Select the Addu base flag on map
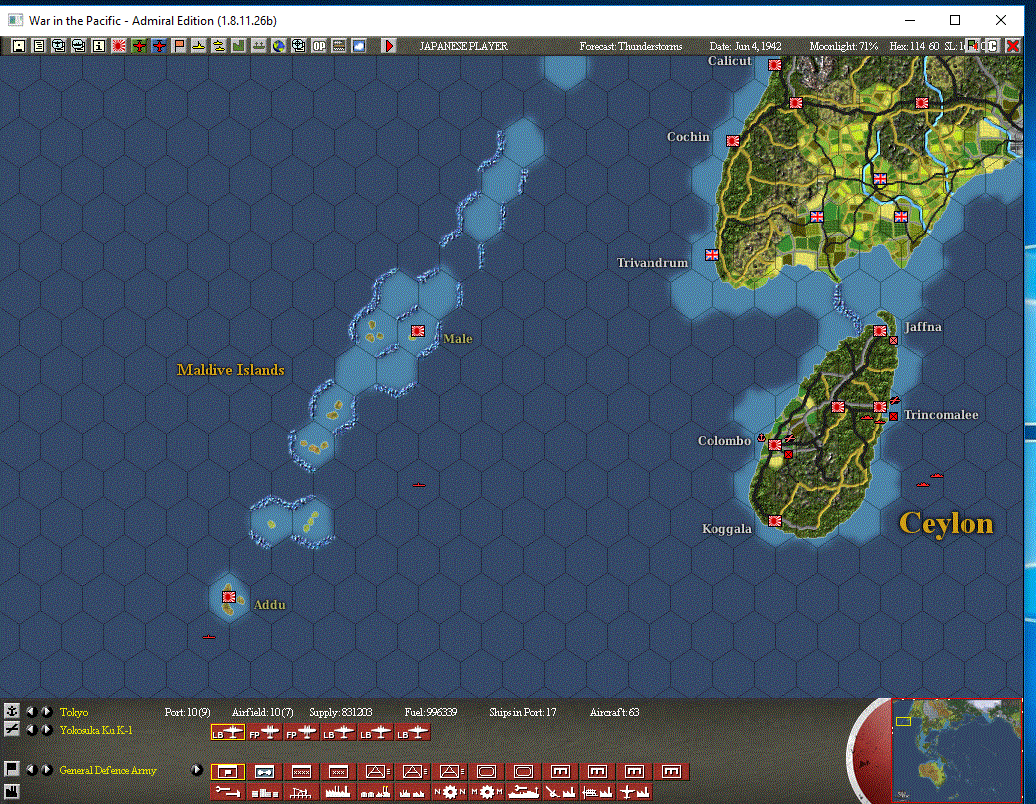Image resolution: width=1036 pixels, height=804 pixels. pyautogui.click(x=229, y=597)
